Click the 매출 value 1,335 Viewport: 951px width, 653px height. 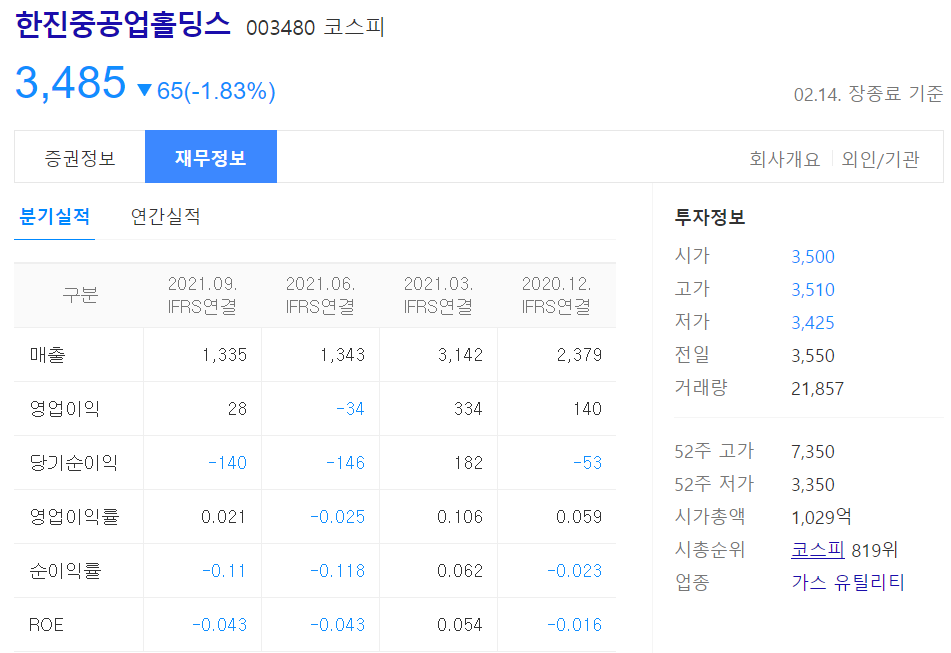coord(224,355)
